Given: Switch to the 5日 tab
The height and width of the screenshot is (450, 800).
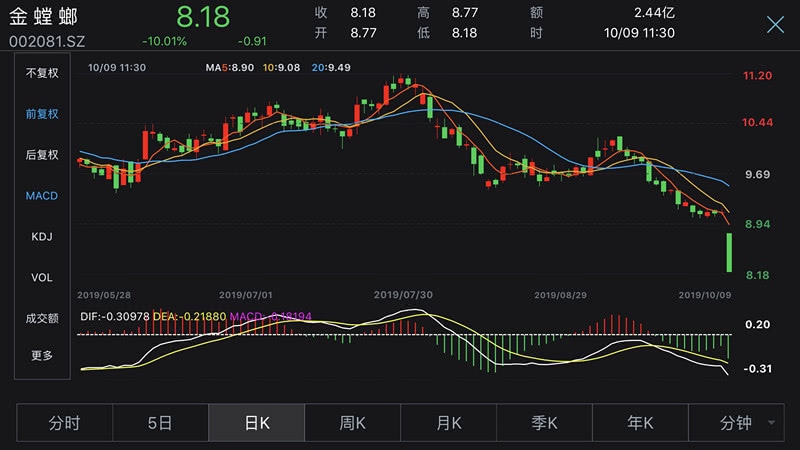Looking at the screenshot, I should click(160, 423).
